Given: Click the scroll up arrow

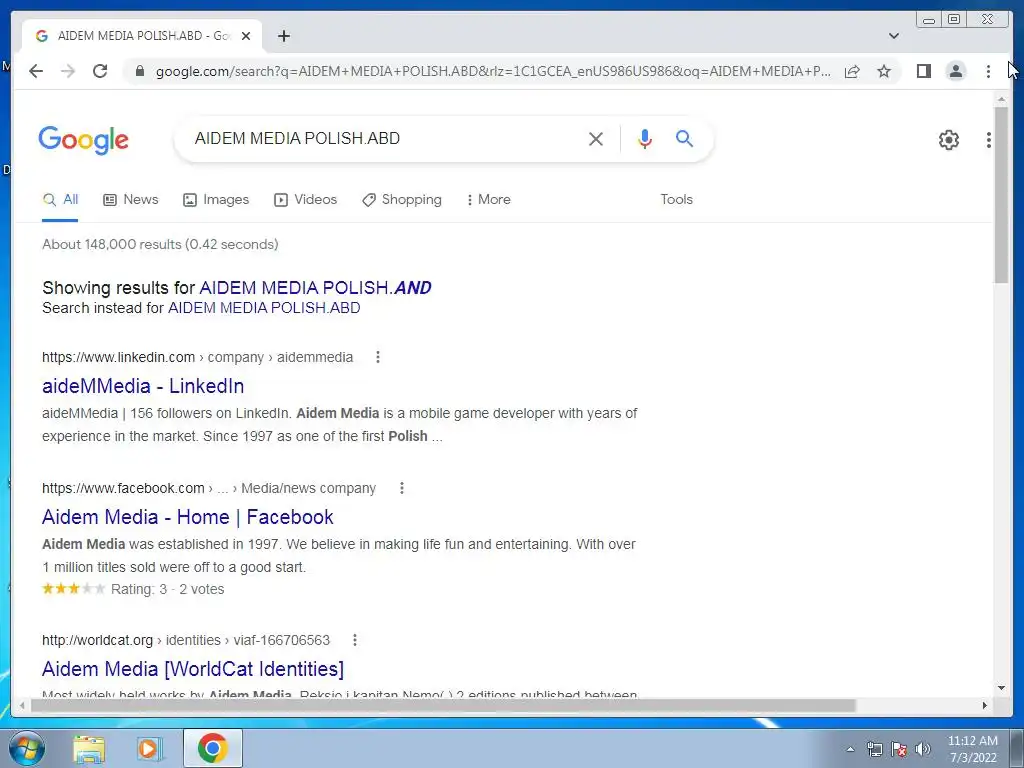Looking at the screenshot, I should click(1001, 99).
